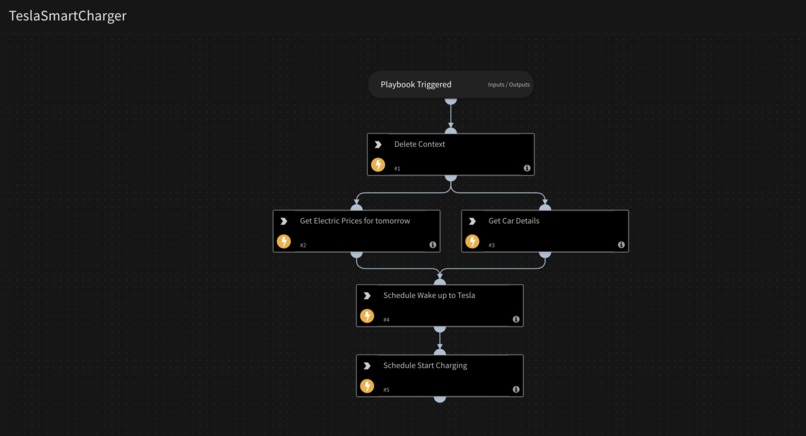
Task: Select the Schedule Wake up to Tesla title
Action: pos(429,296)
